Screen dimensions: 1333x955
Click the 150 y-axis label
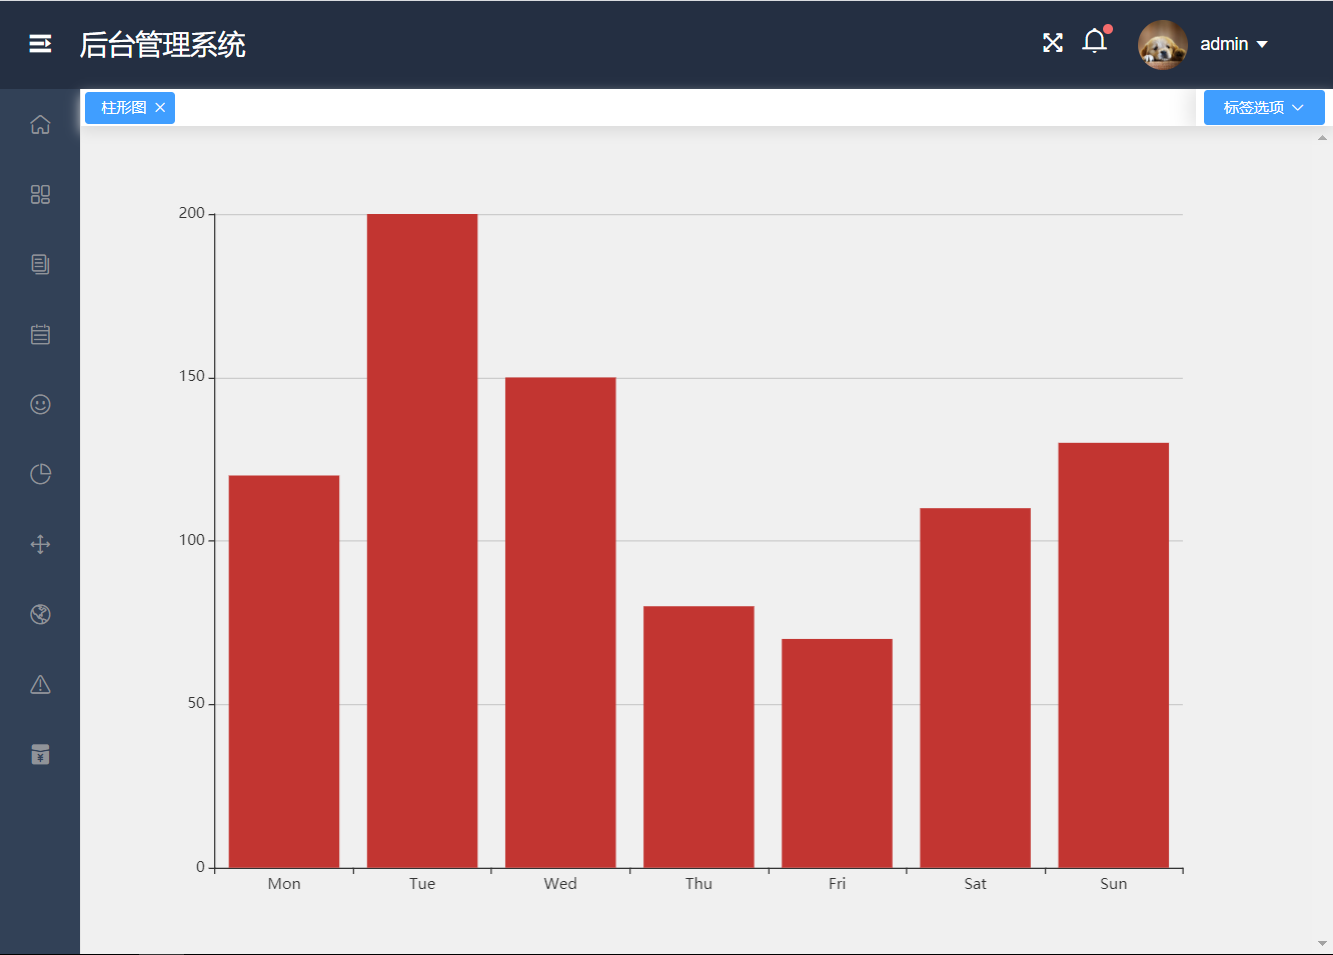coord(191,376)
